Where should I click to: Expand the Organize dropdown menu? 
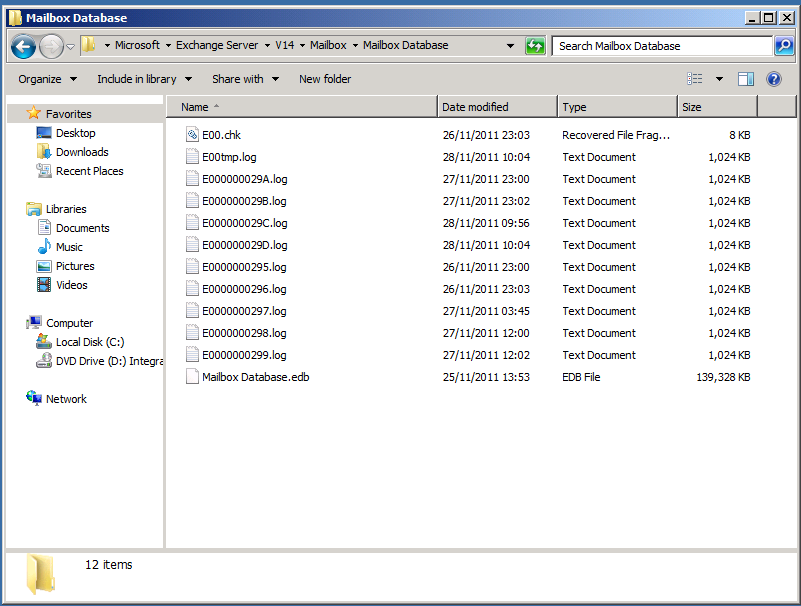point(48,79)
